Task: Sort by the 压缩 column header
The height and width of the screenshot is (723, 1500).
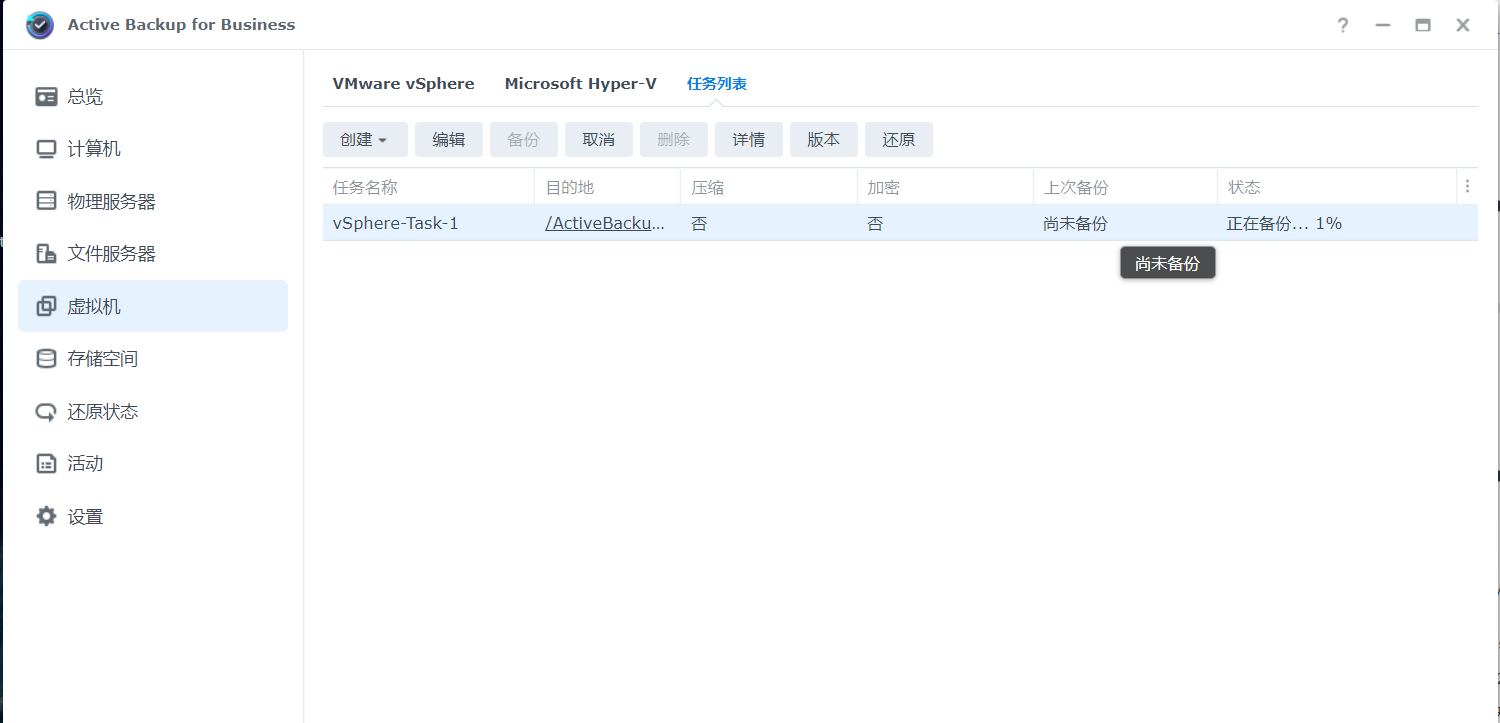Action: (x=769, y=187)
